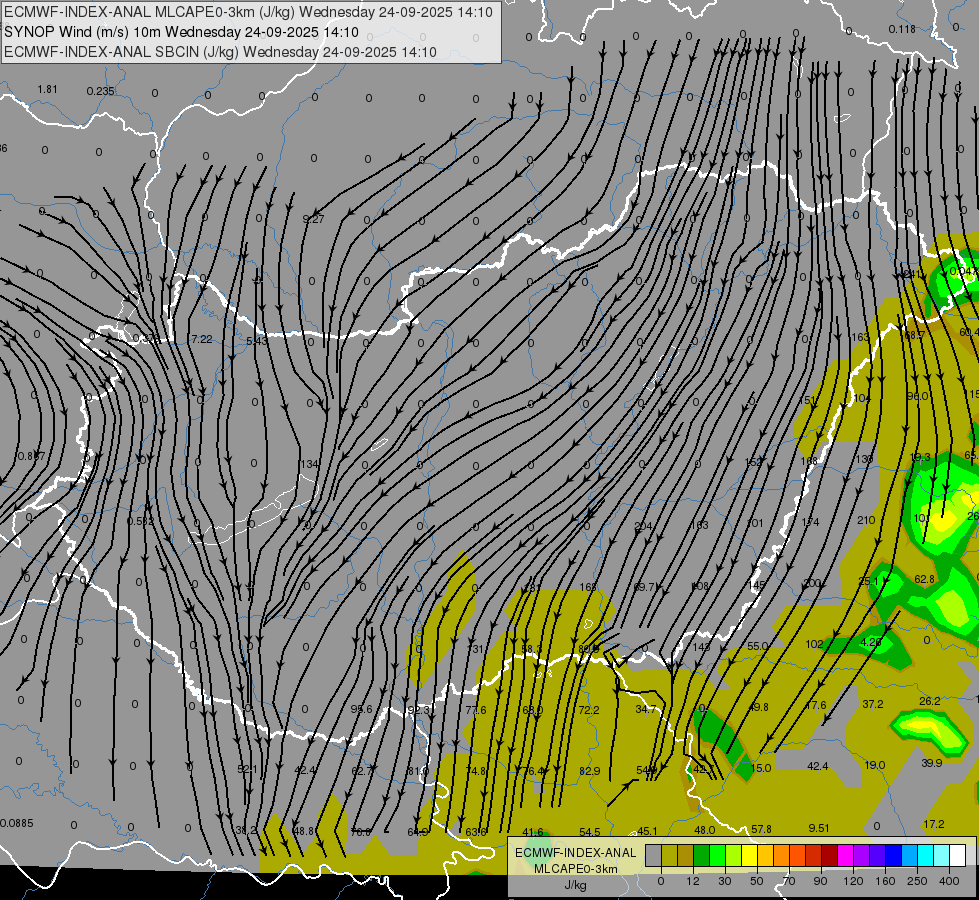Click the ECMWF SBCIN header line
The image size is (979, 900).
[x=220, y=52]
